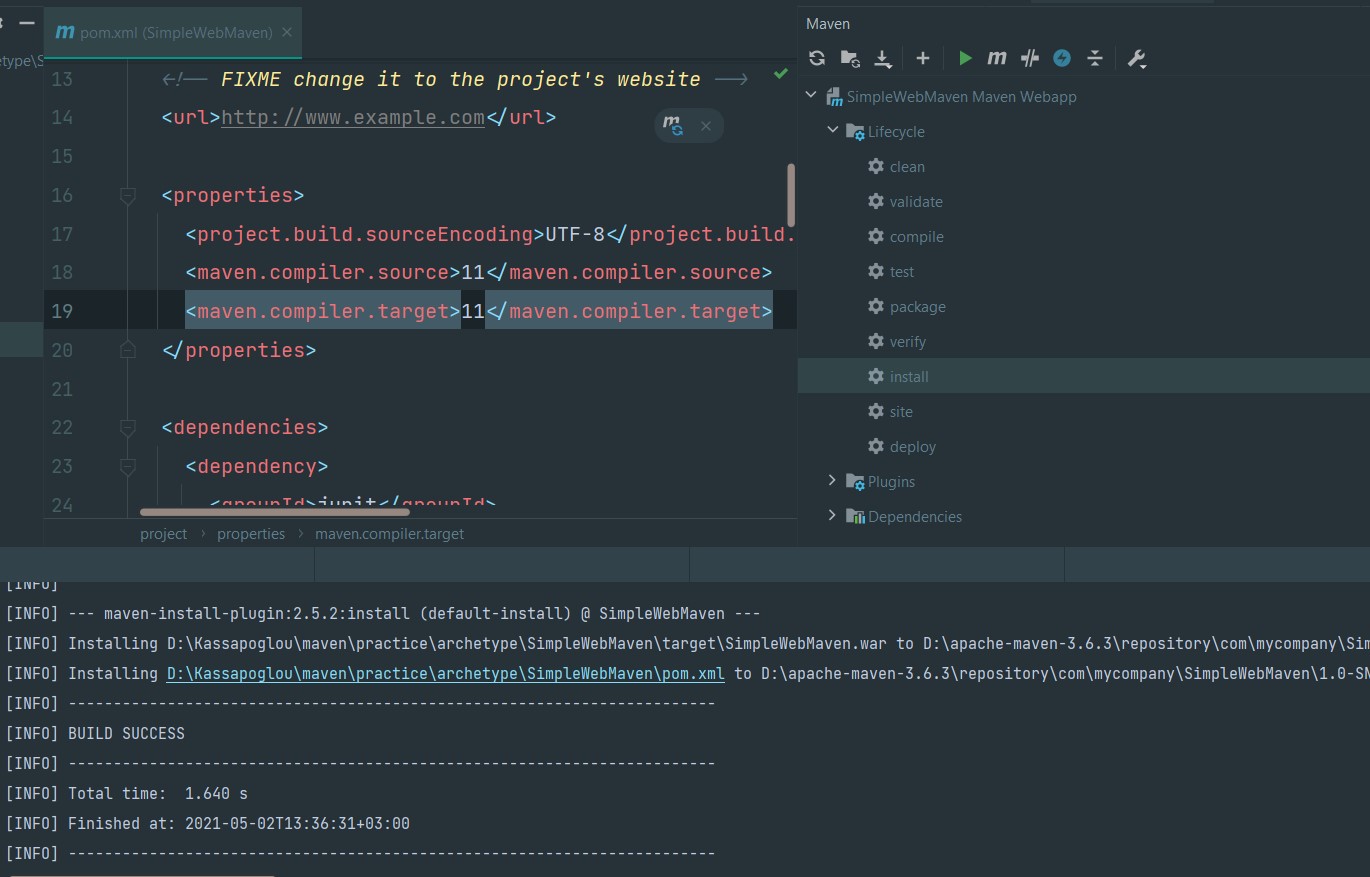Add Maven project with plus icon

(x=923, y=58)
